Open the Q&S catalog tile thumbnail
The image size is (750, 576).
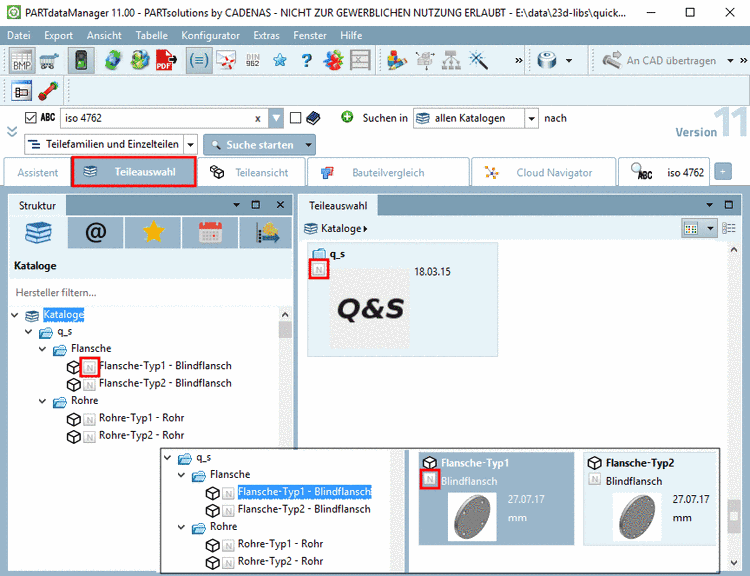[370, 309]
